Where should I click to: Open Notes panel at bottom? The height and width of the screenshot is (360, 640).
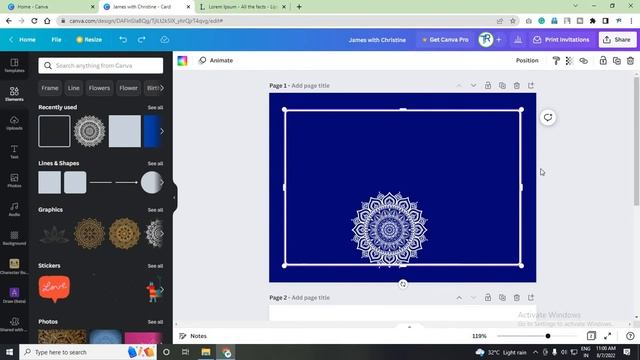(193, 336)
